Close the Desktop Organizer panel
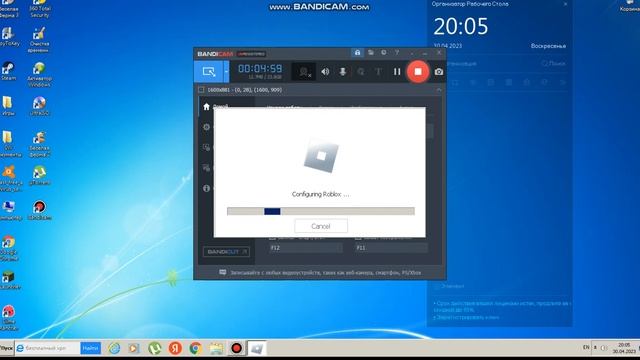 pos(565,4)
